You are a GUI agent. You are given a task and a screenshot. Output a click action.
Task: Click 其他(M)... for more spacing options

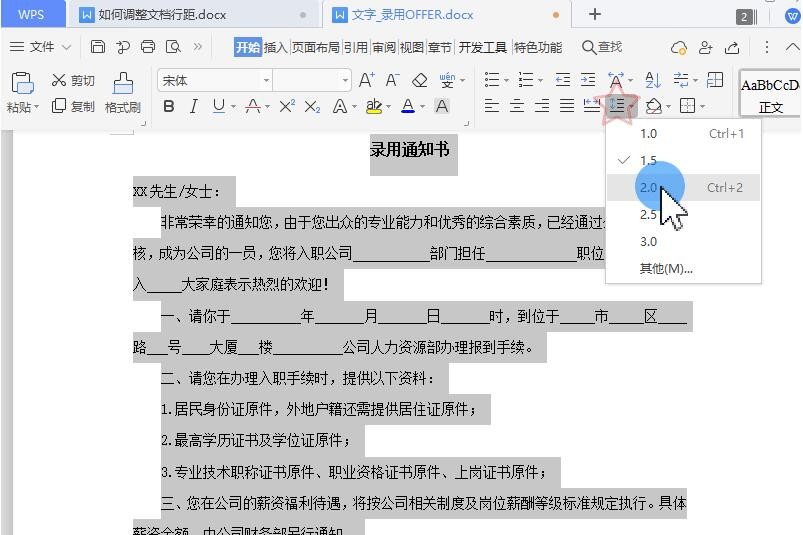(666, 268)
